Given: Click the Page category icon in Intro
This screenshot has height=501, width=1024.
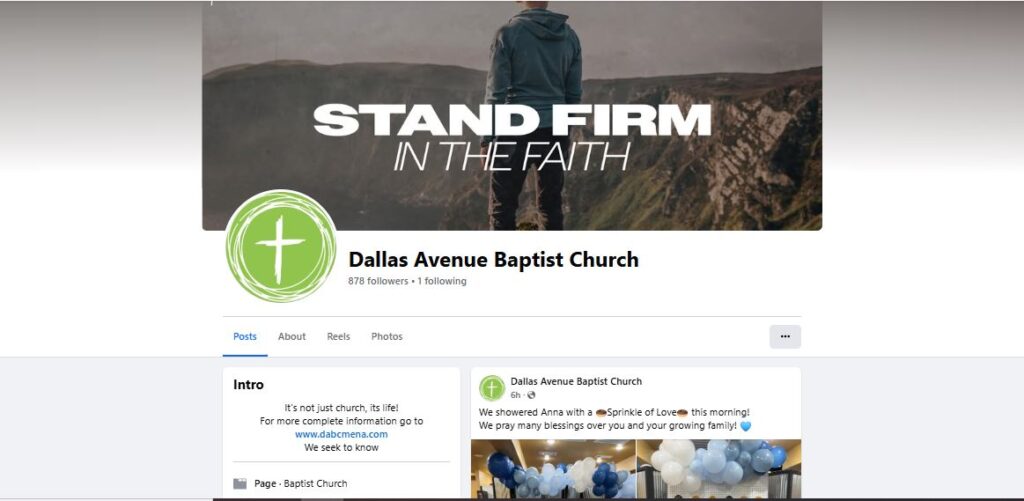Looking at the screenshot, I should 240,484.
